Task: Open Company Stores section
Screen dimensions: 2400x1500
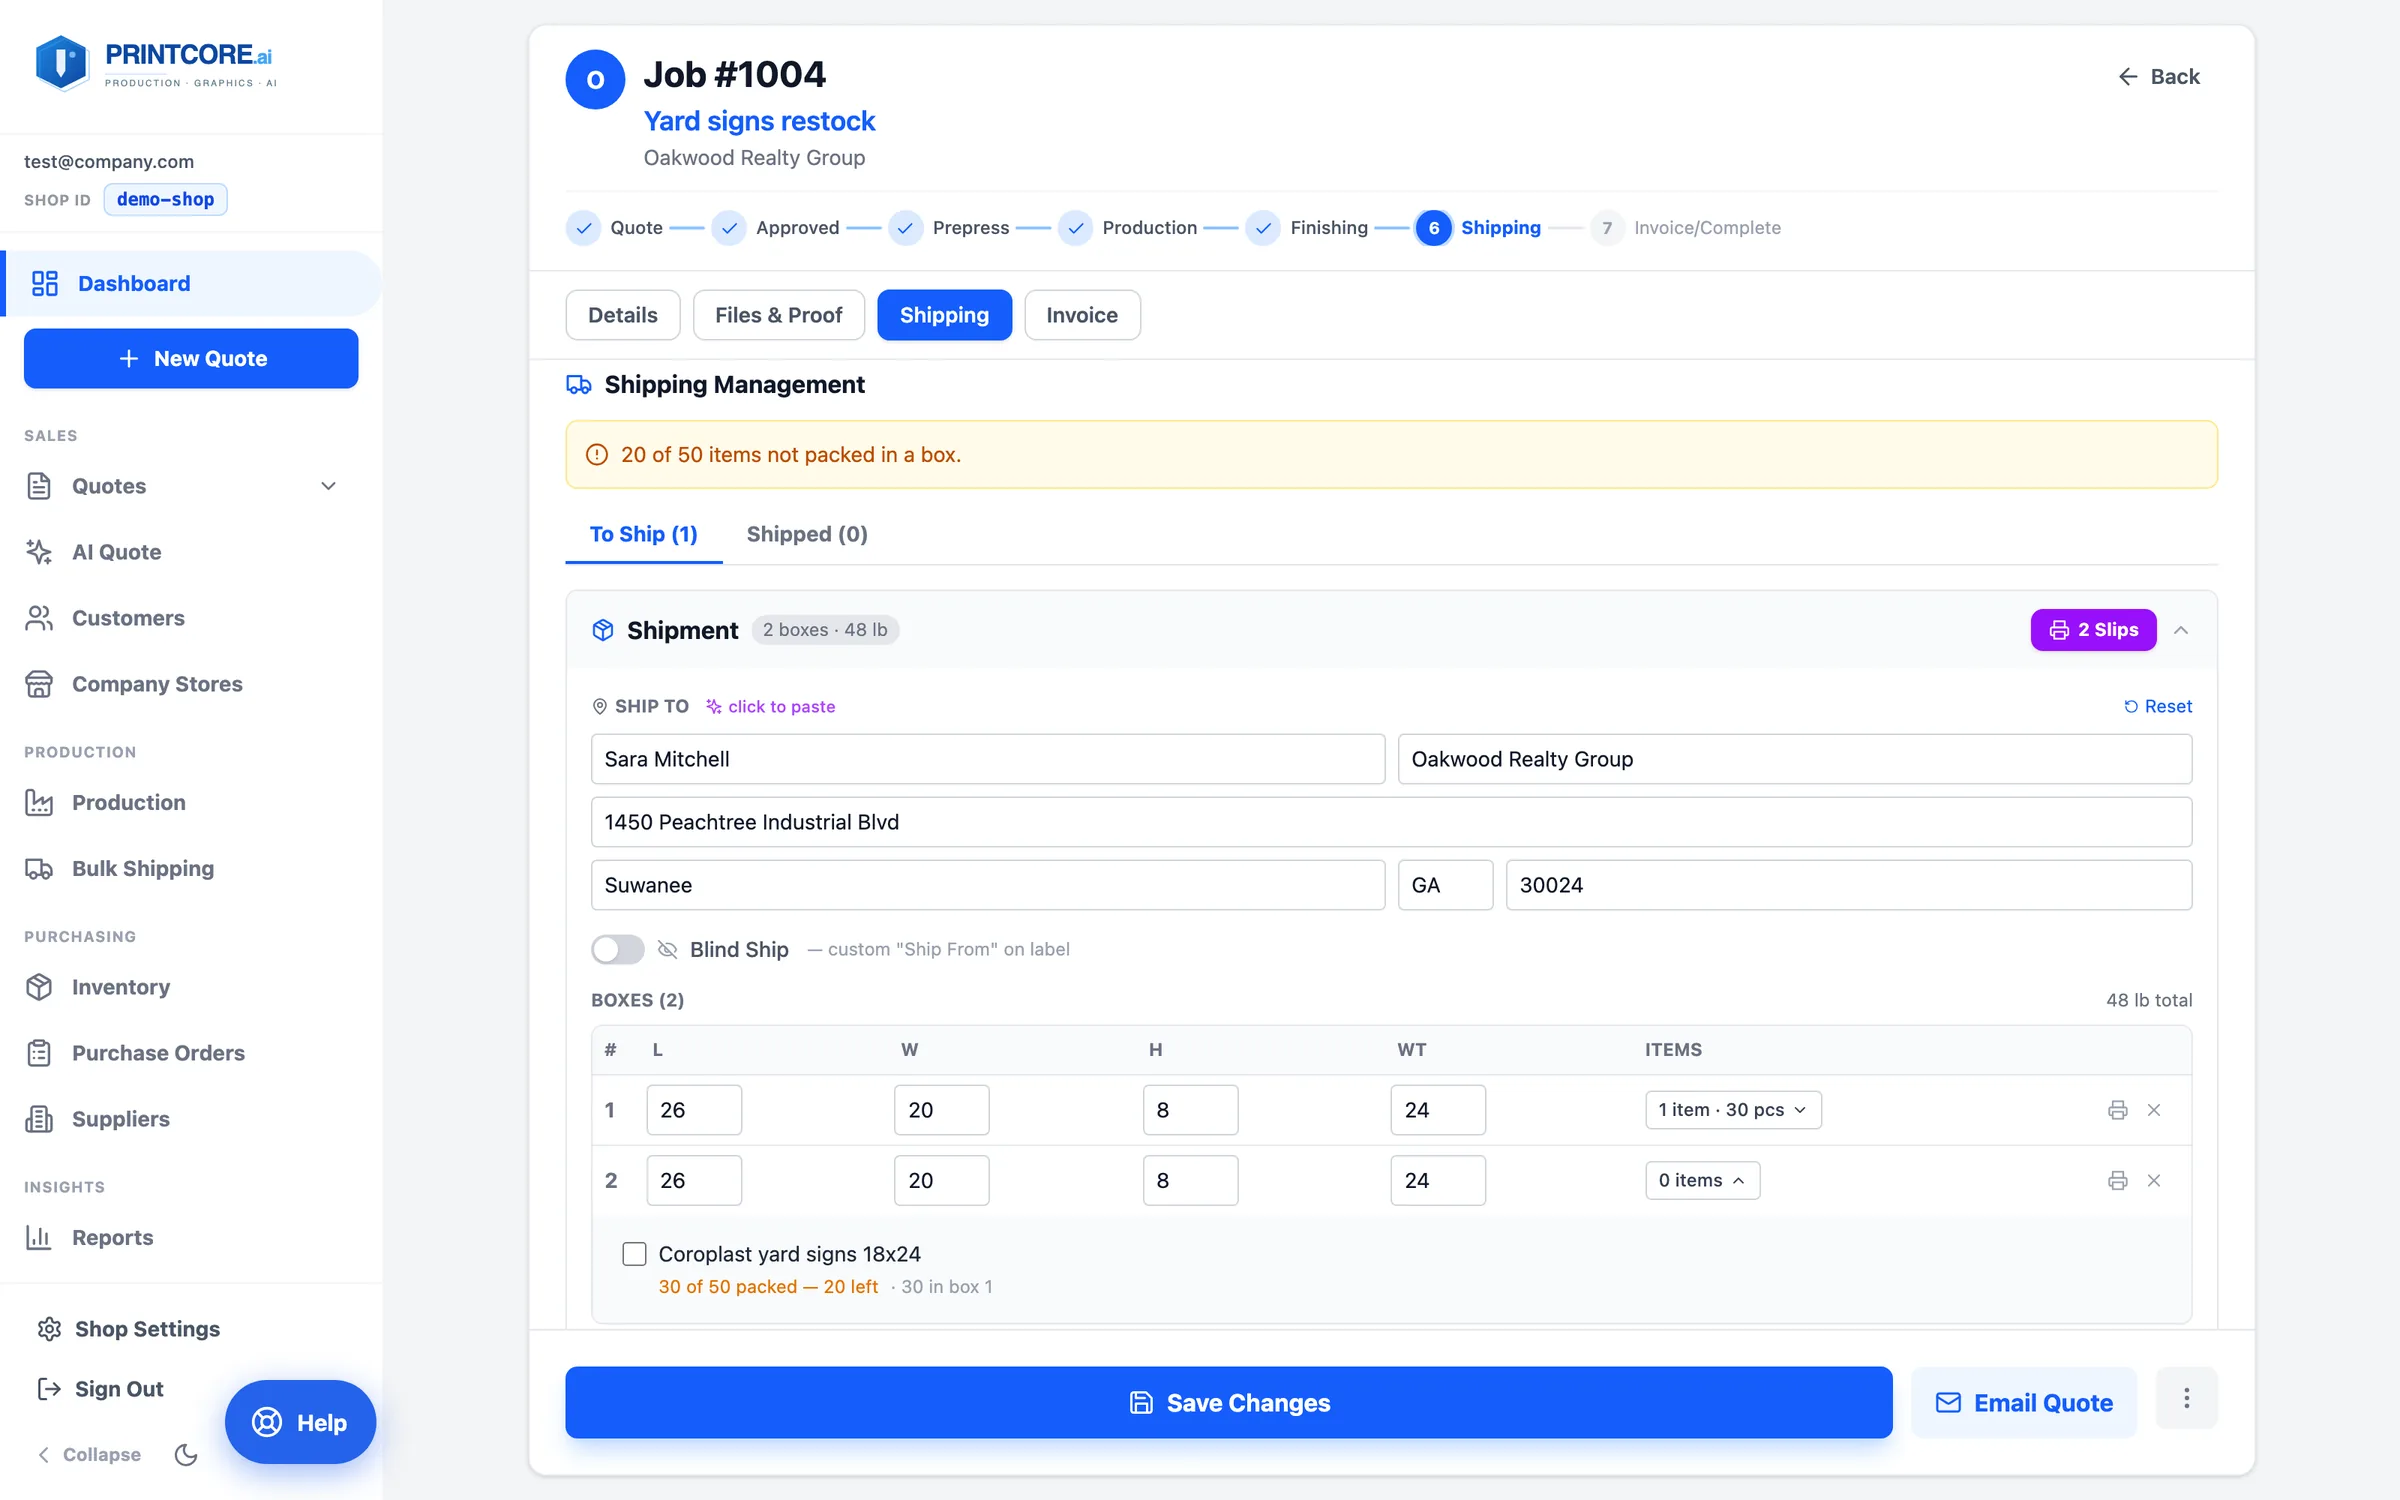Action: [157, 684]
